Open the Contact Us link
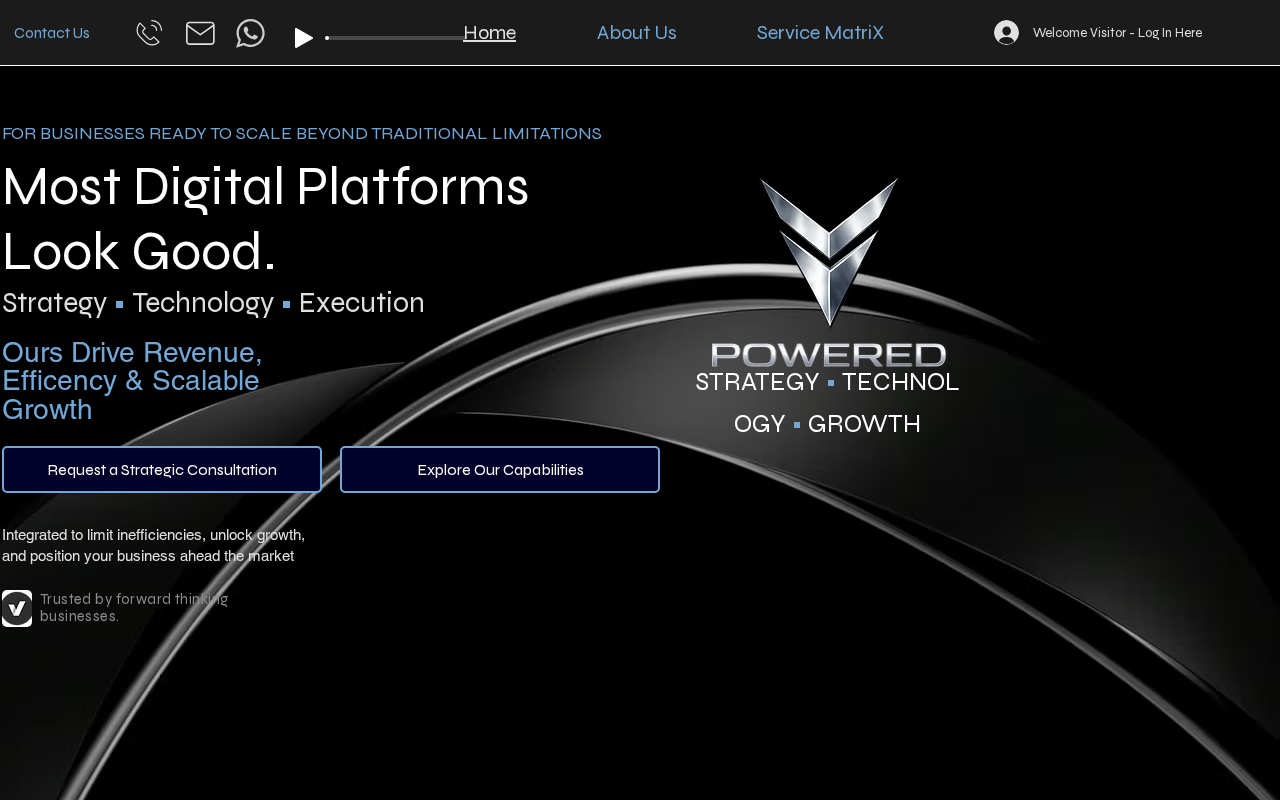Screen dimensions: 1280x800 pyautogui.click(x=52, y=33)
